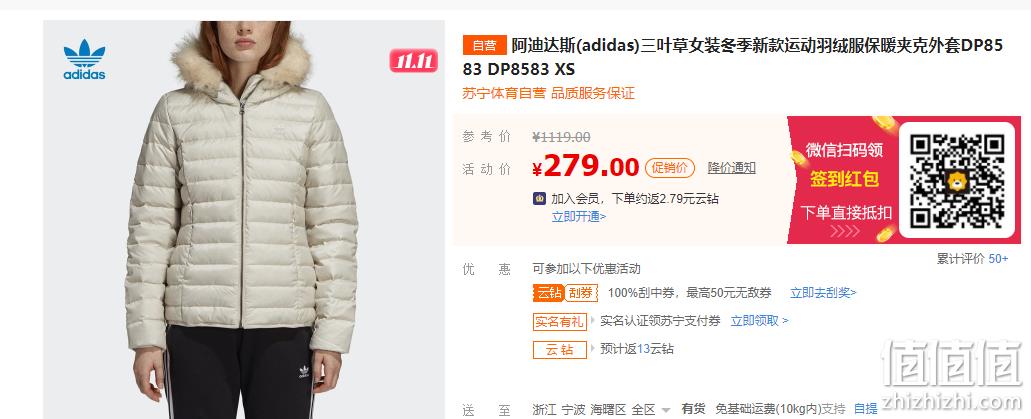Click the outlined 云钻 rebate tag
The image size is (1031, 419).
[560, 349]
